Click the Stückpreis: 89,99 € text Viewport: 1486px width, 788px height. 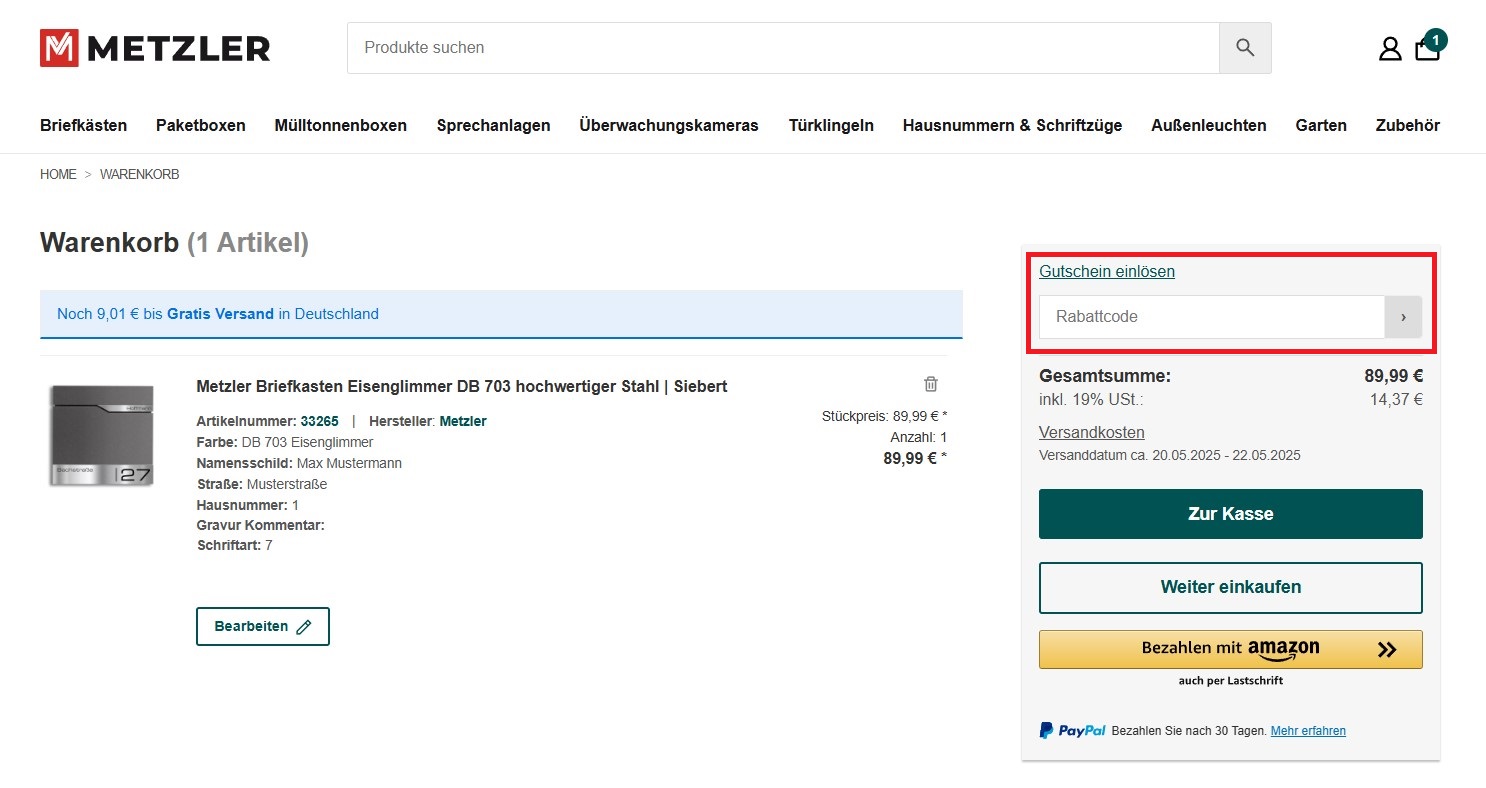click(x=884, y=416)
